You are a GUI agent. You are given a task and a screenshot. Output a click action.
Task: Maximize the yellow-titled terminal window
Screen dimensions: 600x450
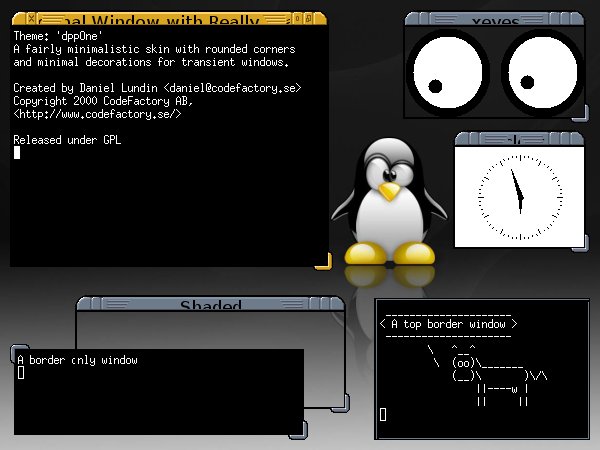[x=308, y=18]
